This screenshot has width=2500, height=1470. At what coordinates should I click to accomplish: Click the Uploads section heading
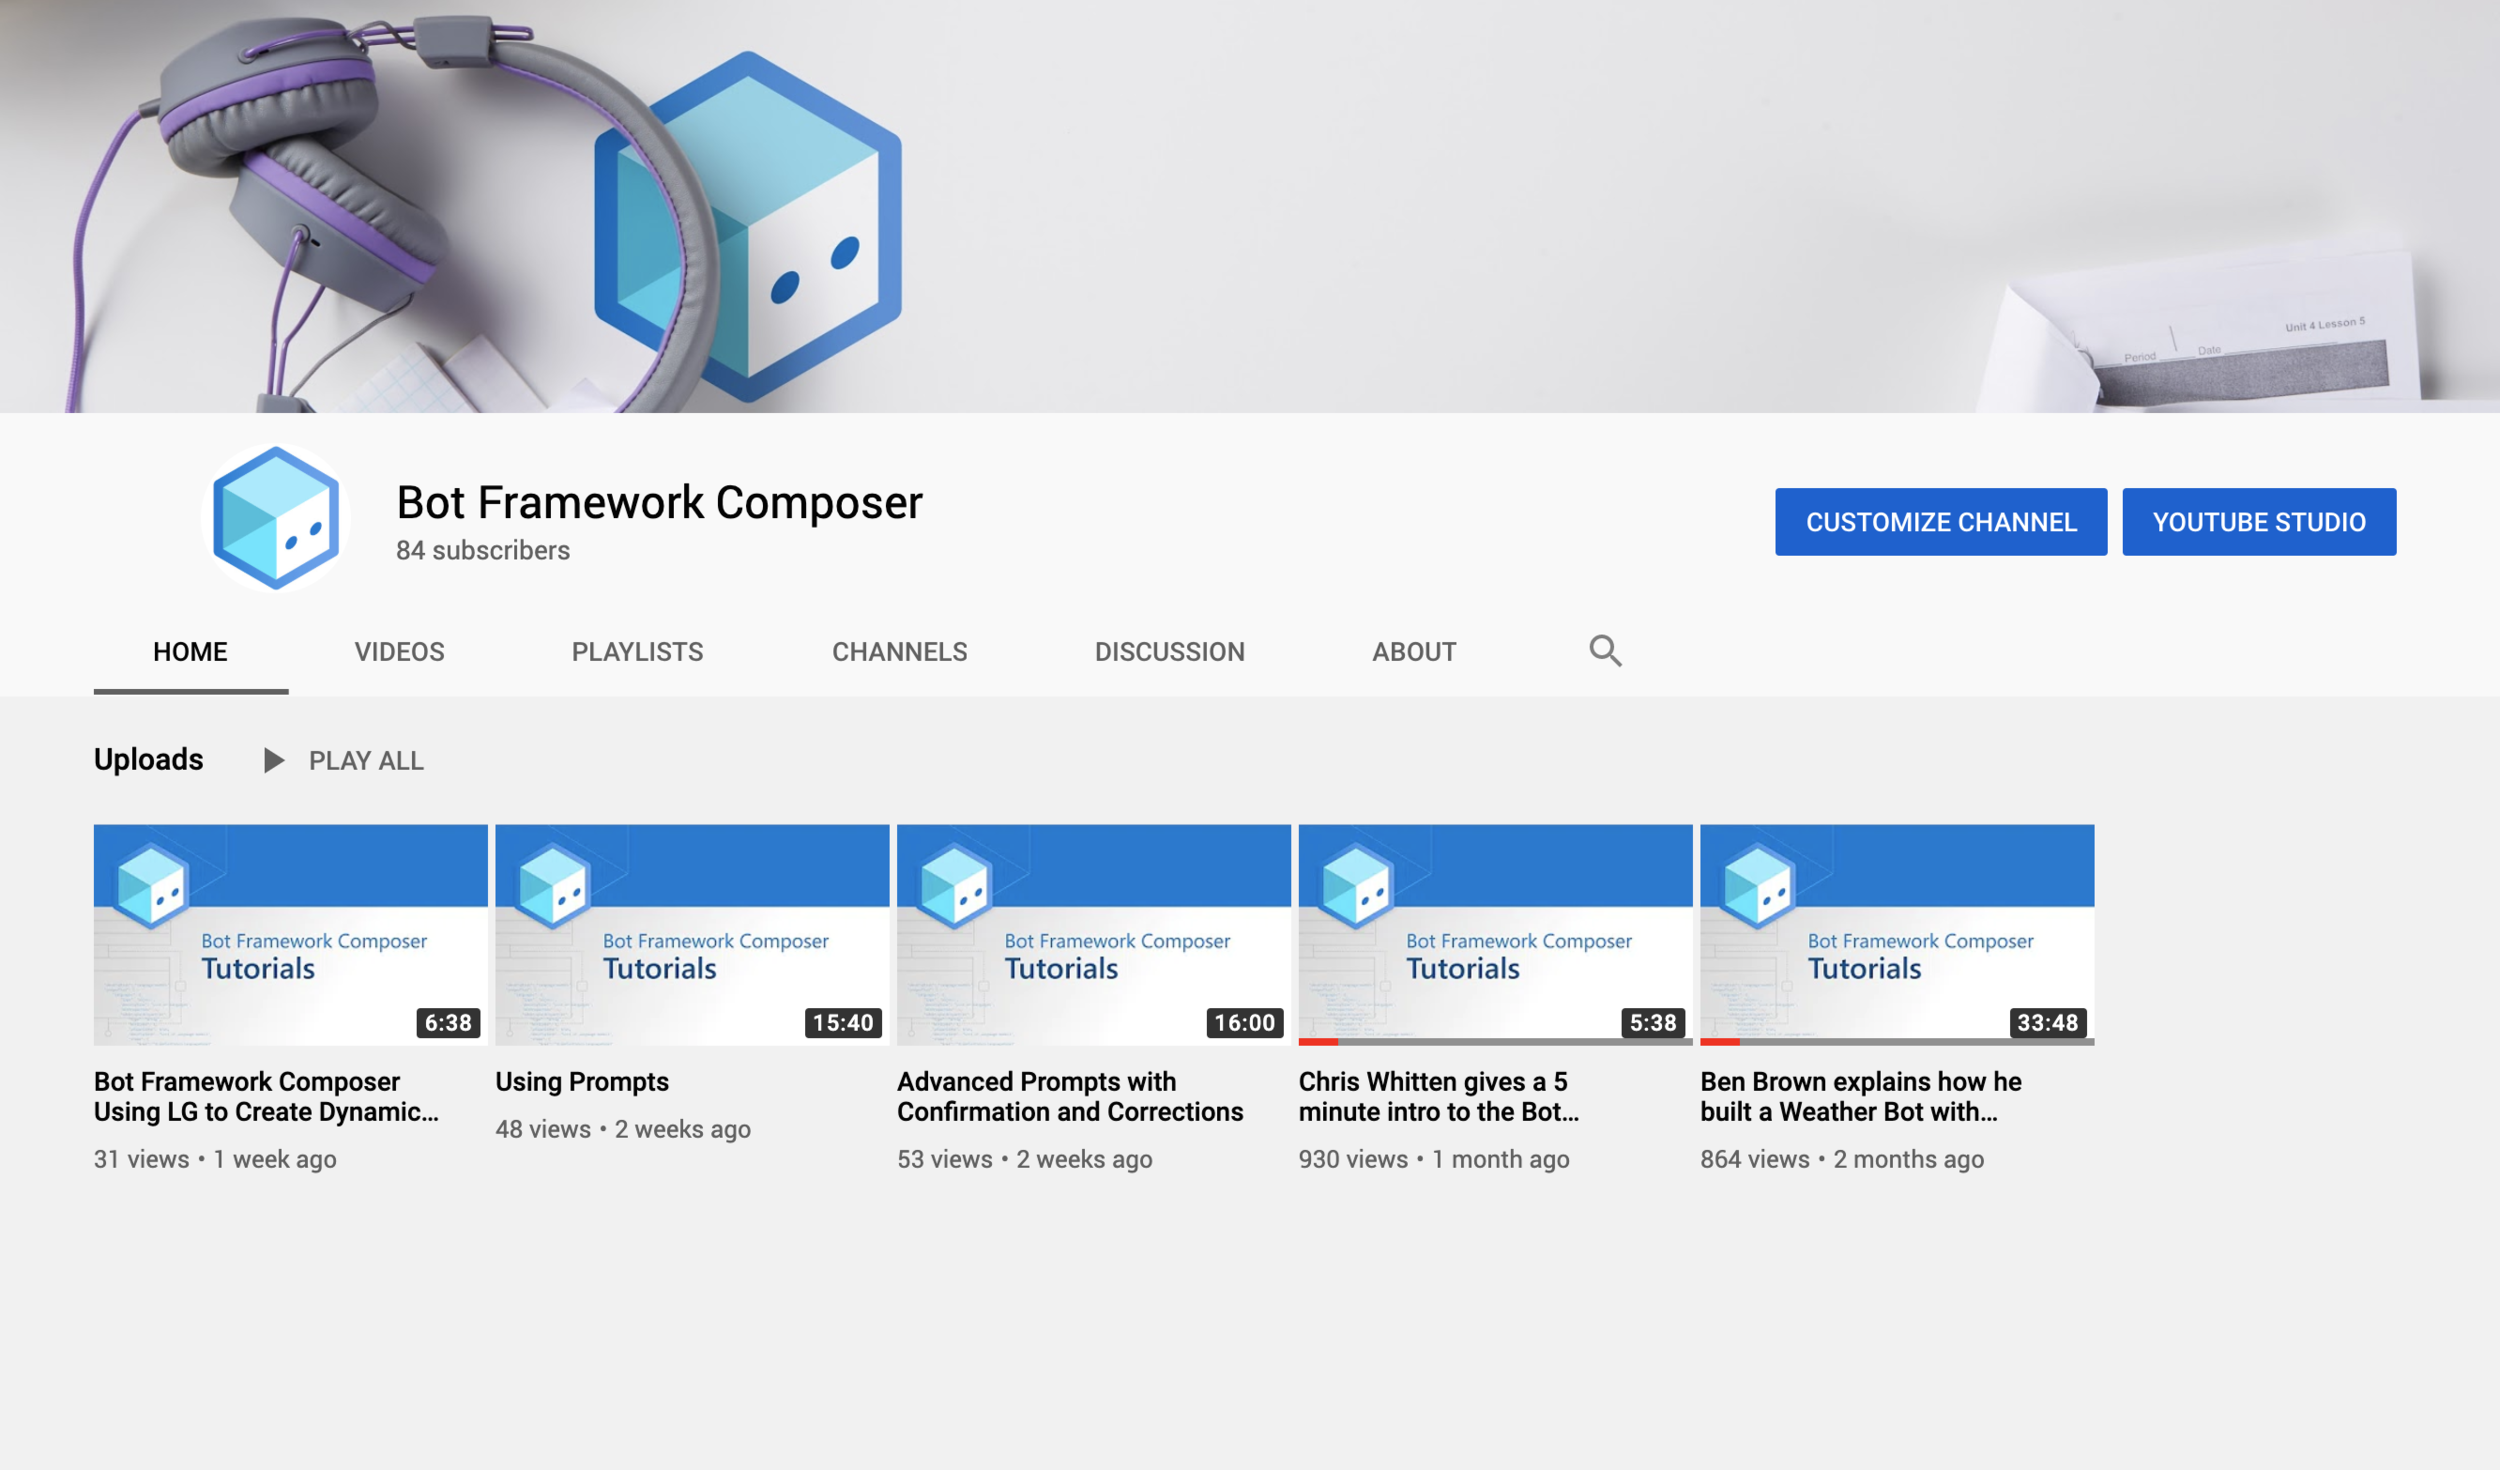148,759
